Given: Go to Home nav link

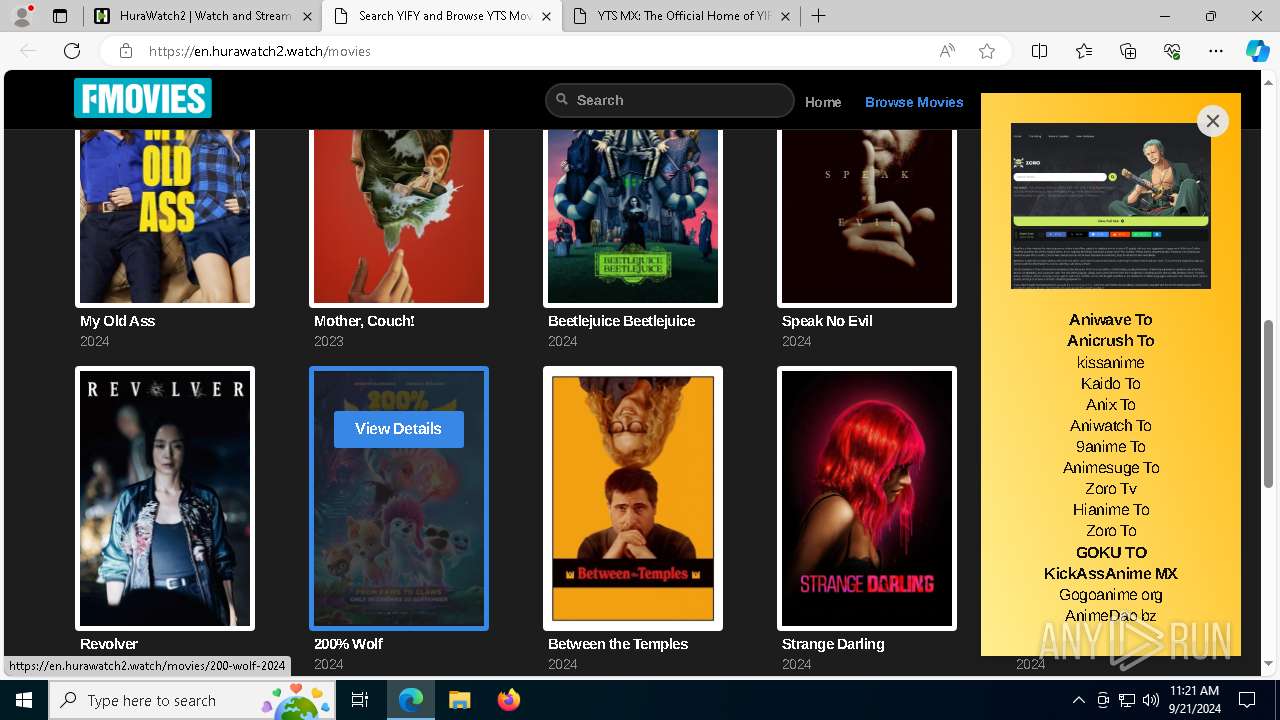Looking at the screenshot, I should (823, 102).
